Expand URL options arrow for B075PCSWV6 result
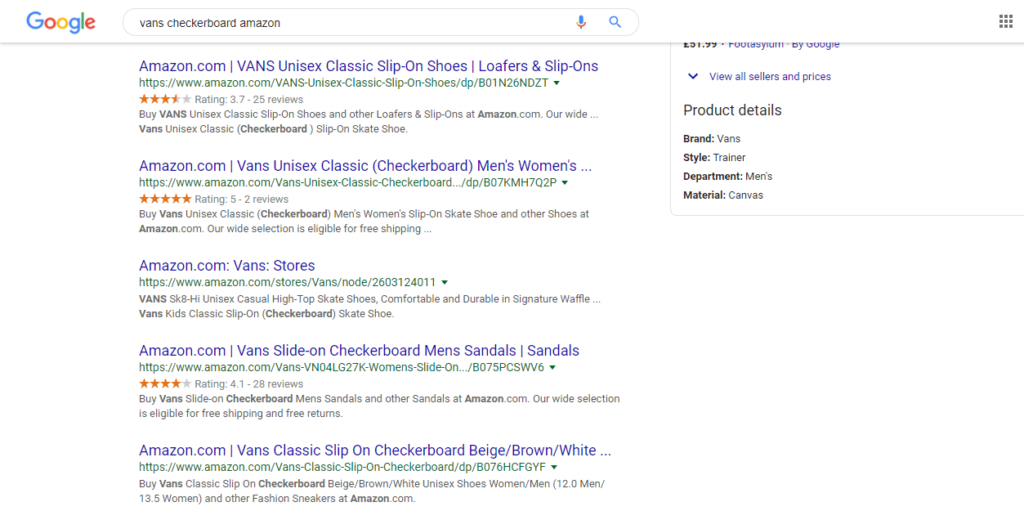This screenshot has height=520, width=1024. [x=552, y=367]
